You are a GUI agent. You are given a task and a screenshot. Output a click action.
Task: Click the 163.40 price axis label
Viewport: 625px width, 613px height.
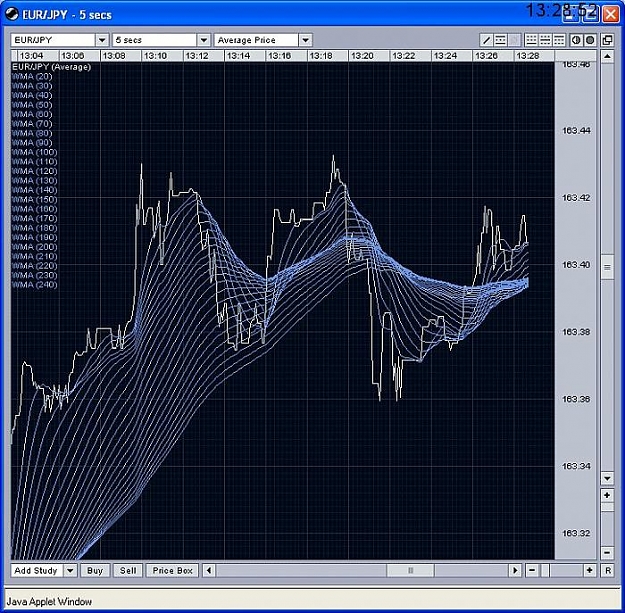(576, 265)
